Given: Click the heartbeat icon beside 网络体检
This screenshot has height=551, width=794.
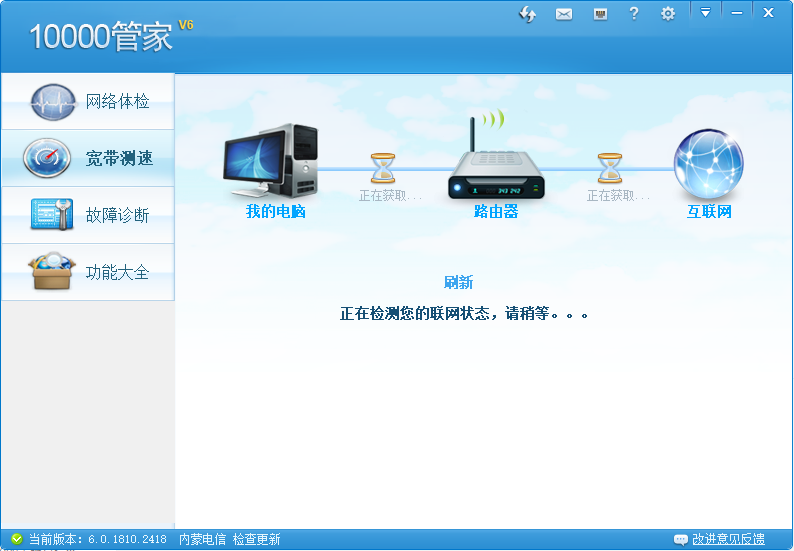Looking at the screenshot, I should [x=53, y=102].
